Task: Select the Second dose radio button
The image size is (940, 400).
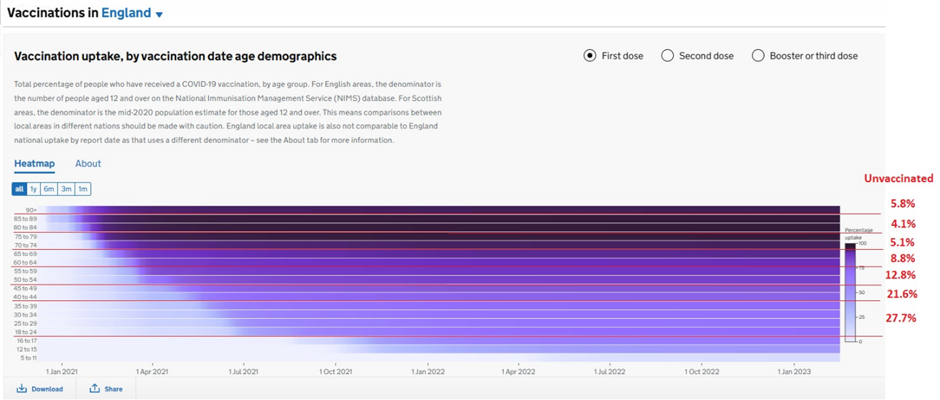Action: [667, 56]
